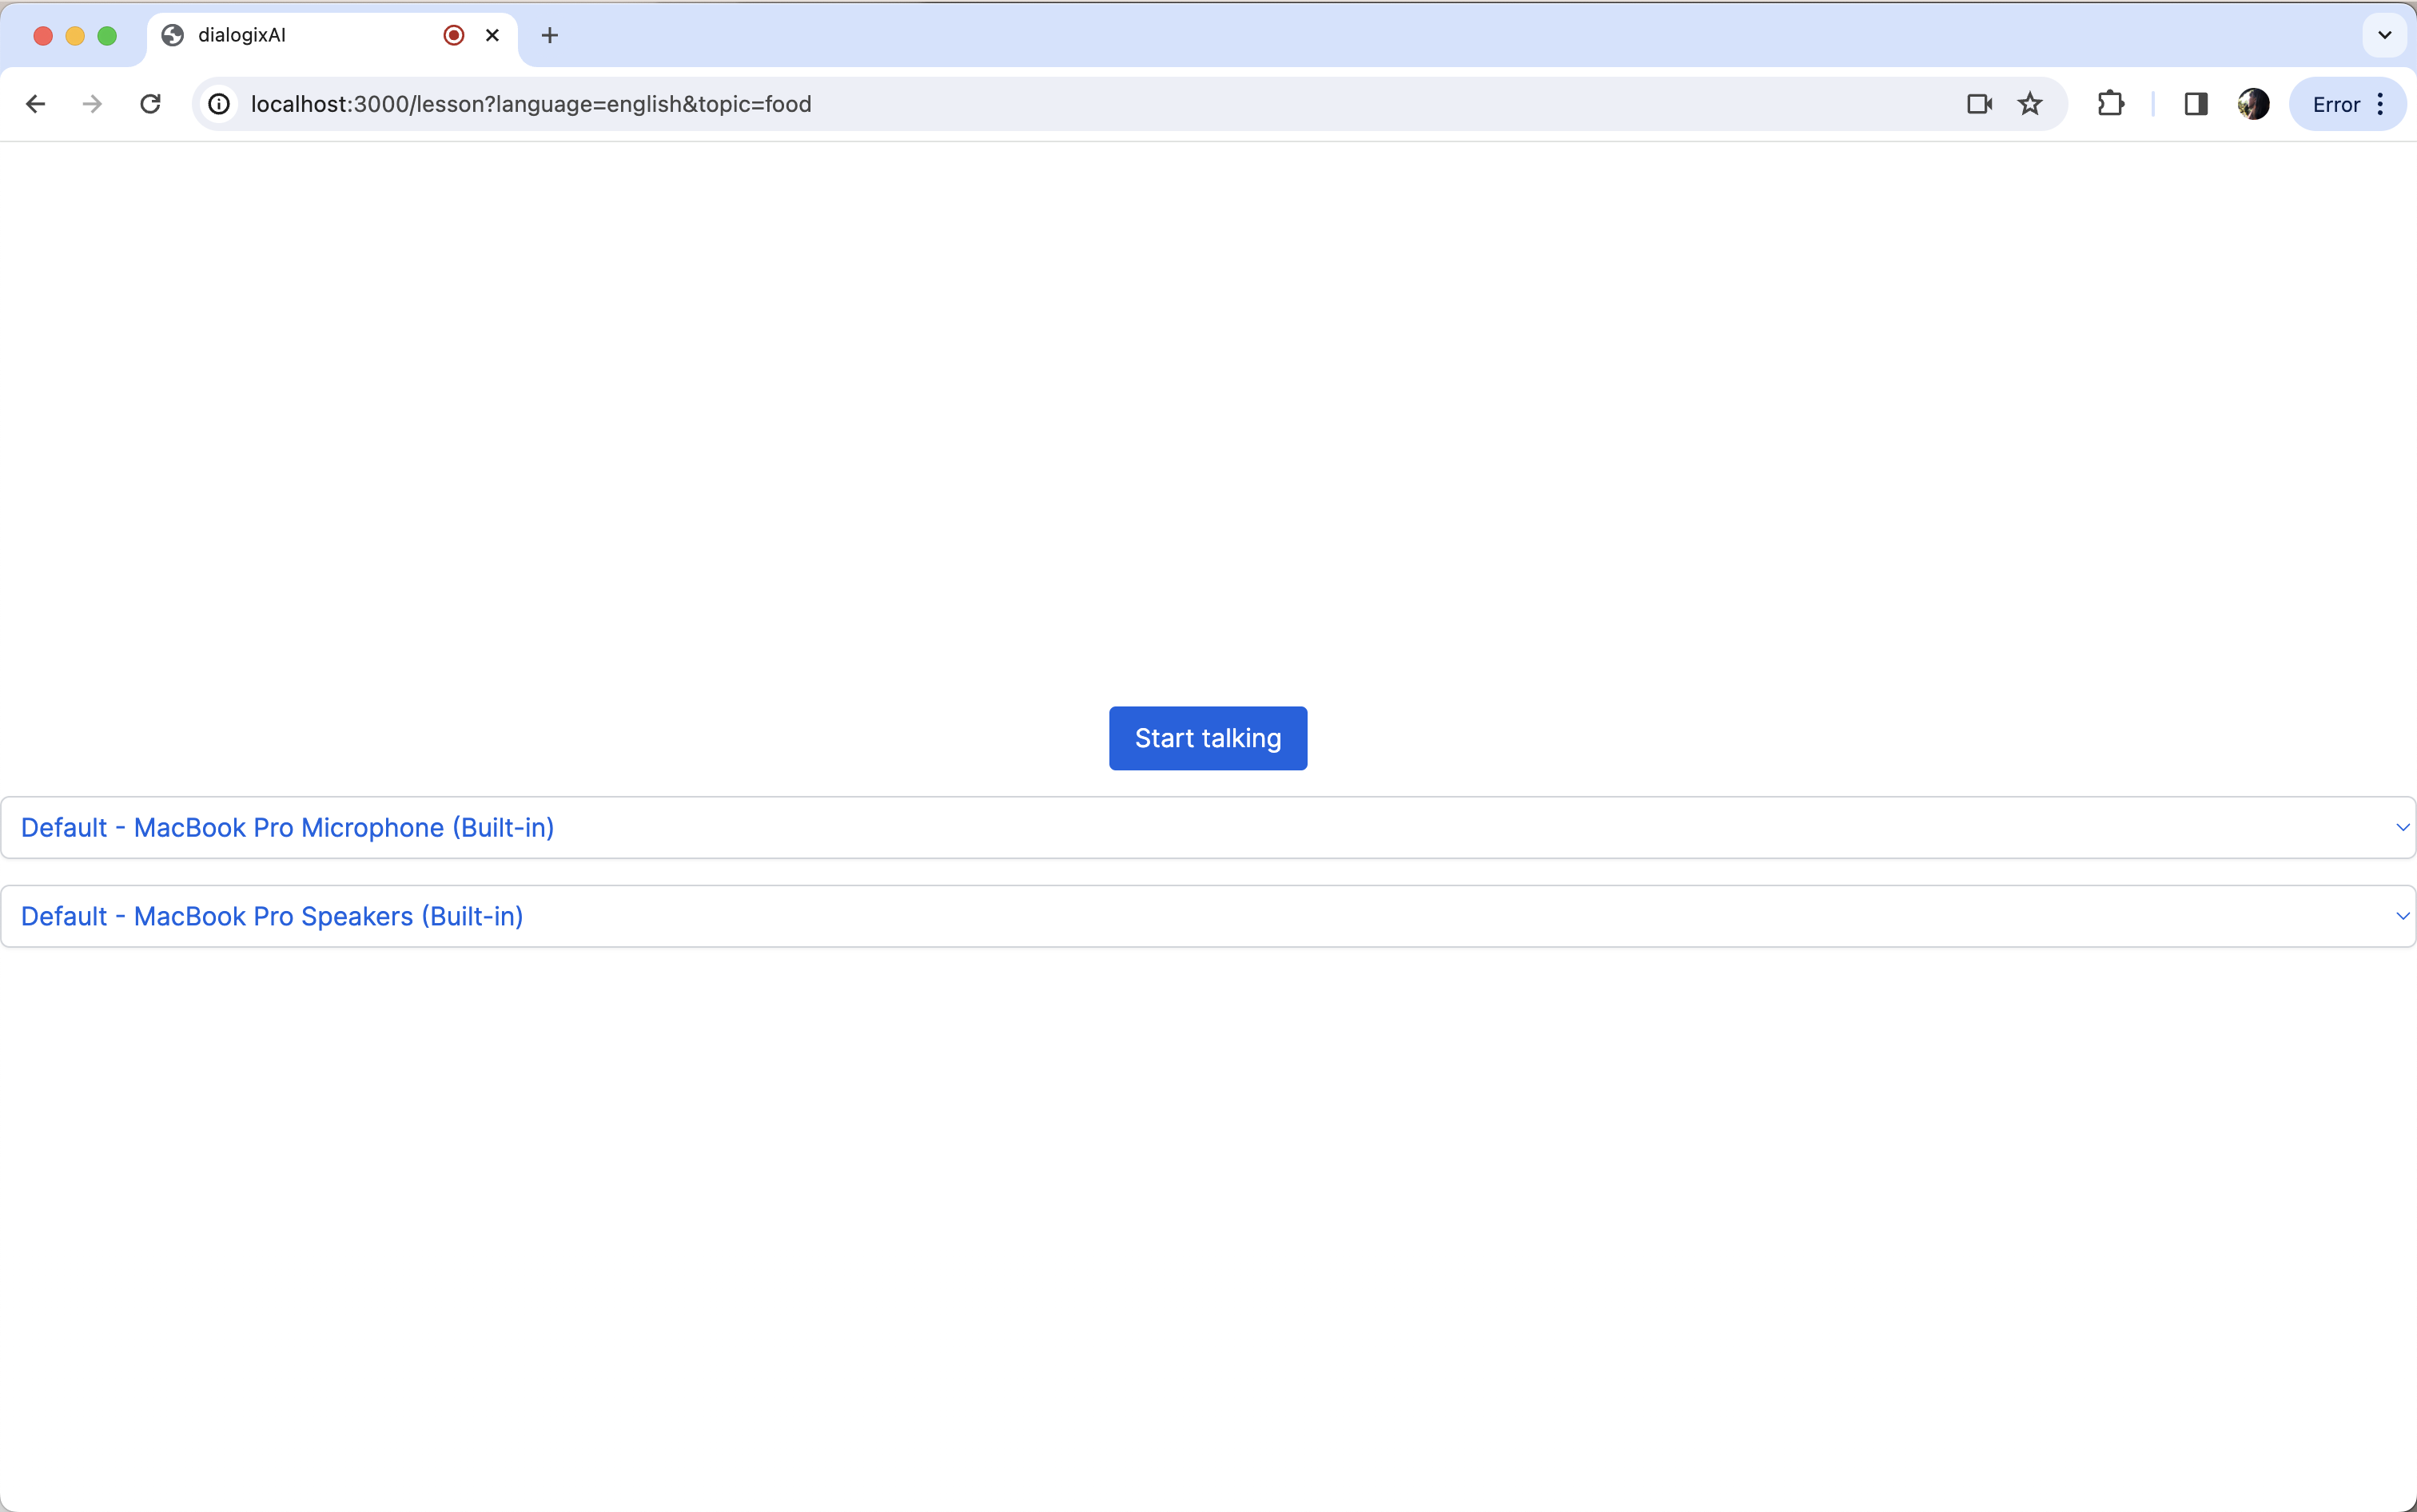
Task: Click the Error update button
Action: pos(2336,104)
